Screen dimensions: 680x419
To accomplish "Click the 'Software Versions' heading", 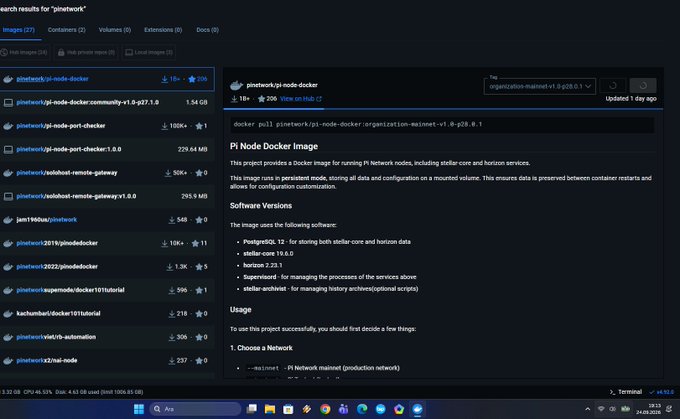I will tap(261, 206).
